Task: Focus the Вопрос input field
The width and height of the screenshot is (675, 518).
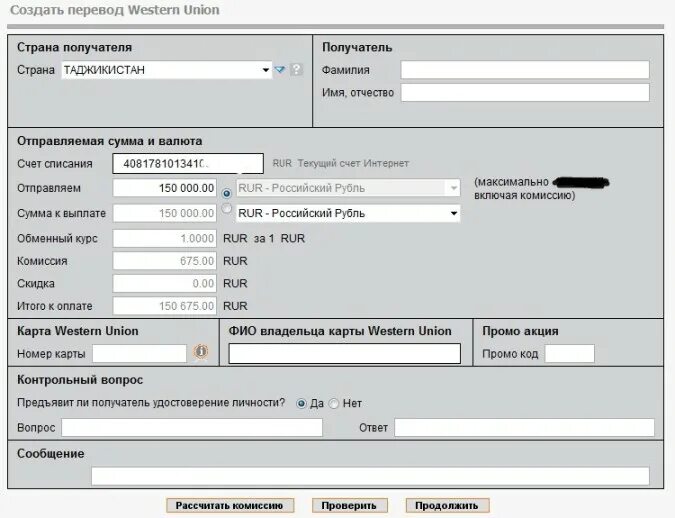Action: pyautogui.click(x=192, y=428)
